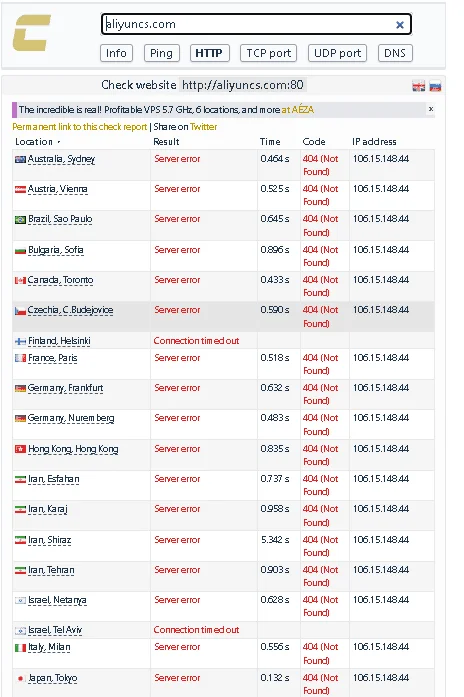This screenshot has width=464, height=697.
Task: Open the permanent link to this report
Action: pos(80,127)
